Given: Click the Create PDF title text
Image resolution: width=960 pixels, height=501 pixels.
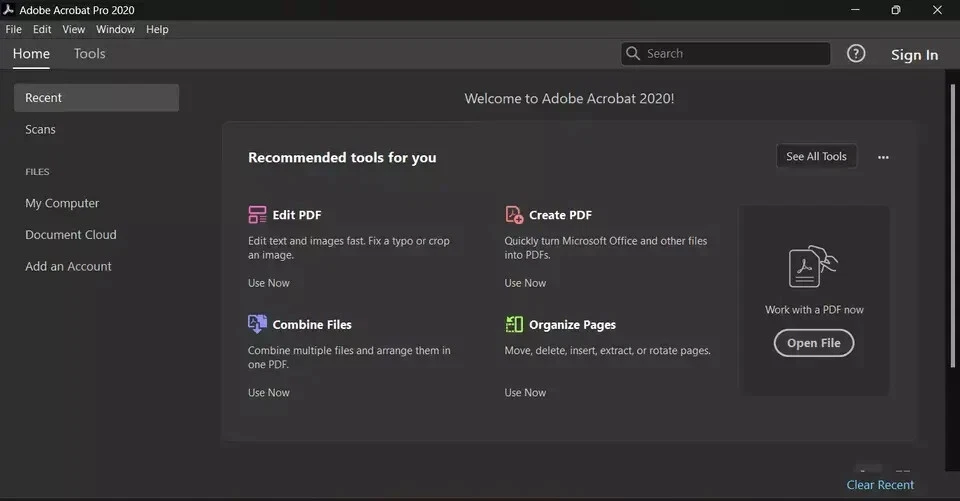Looking at the screenshot, I should pos(560,215).
